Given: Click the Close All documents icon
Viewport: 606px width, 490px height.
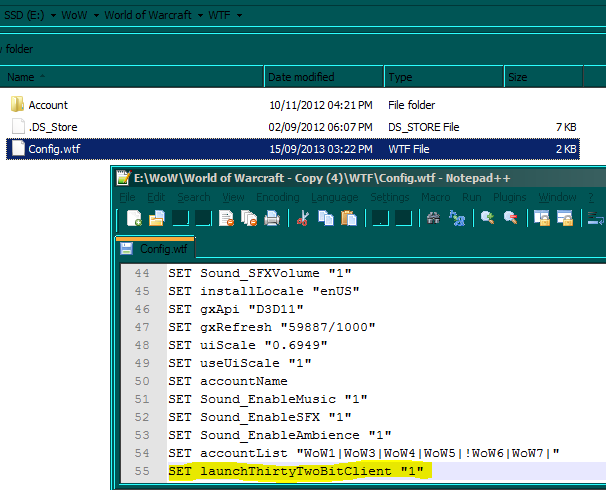Looking at the screenshot, I should pos(249,218).
